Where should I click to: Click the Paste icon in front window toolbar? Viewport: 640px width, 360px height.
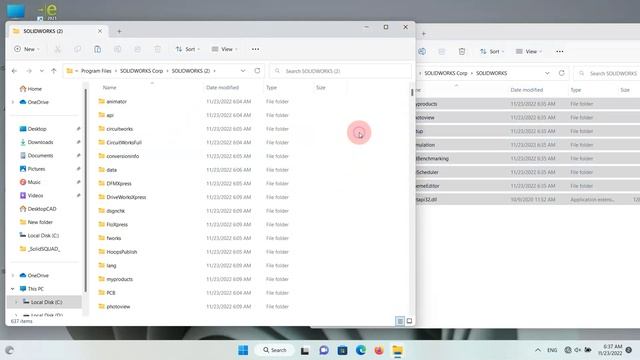97,49
